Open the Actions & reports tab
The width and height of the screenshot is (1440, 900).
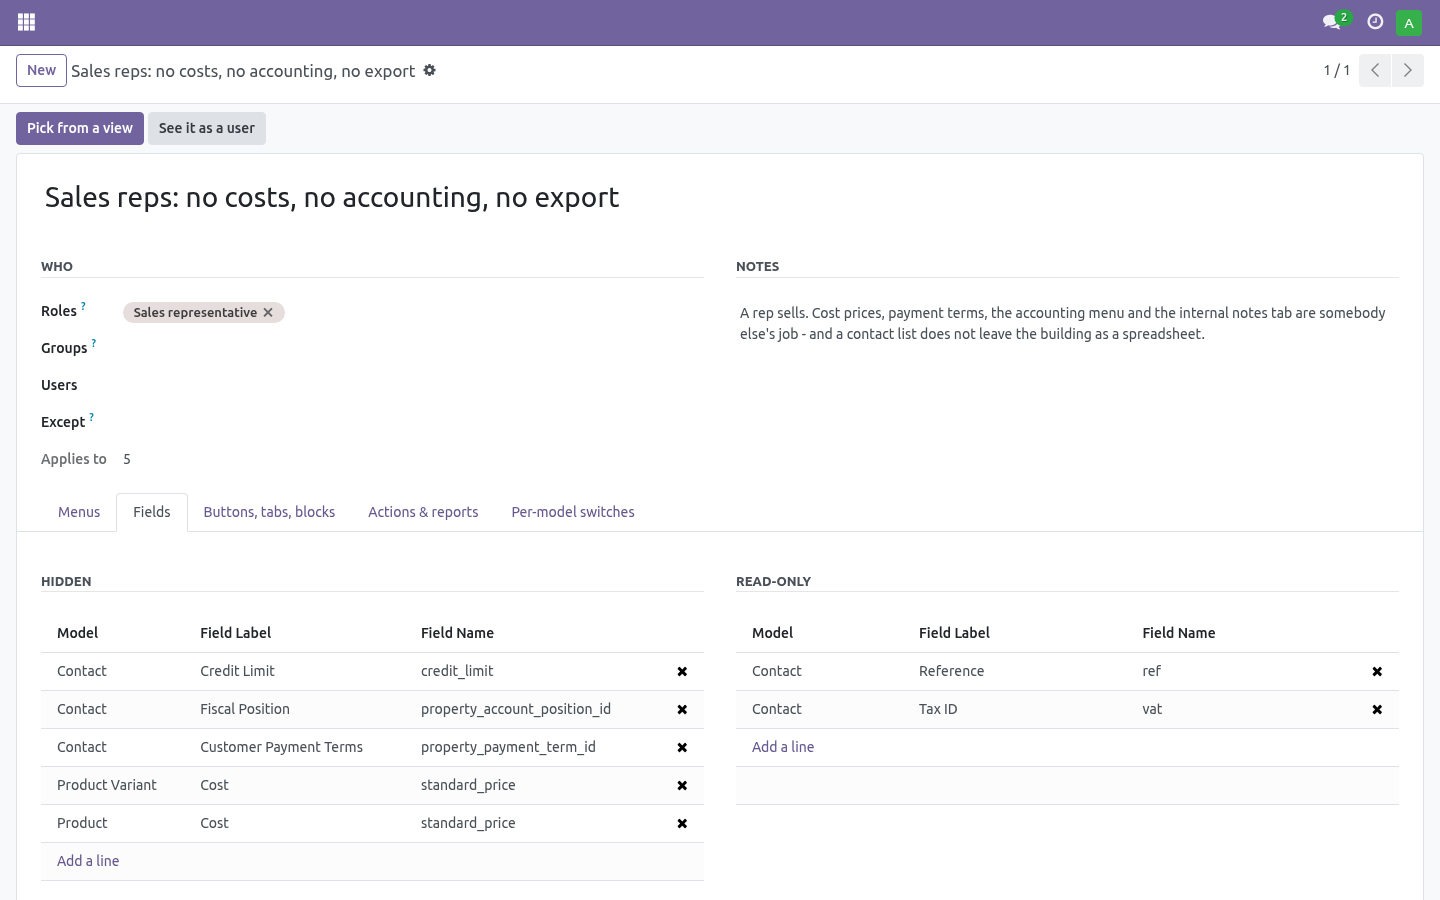[423, 512]
